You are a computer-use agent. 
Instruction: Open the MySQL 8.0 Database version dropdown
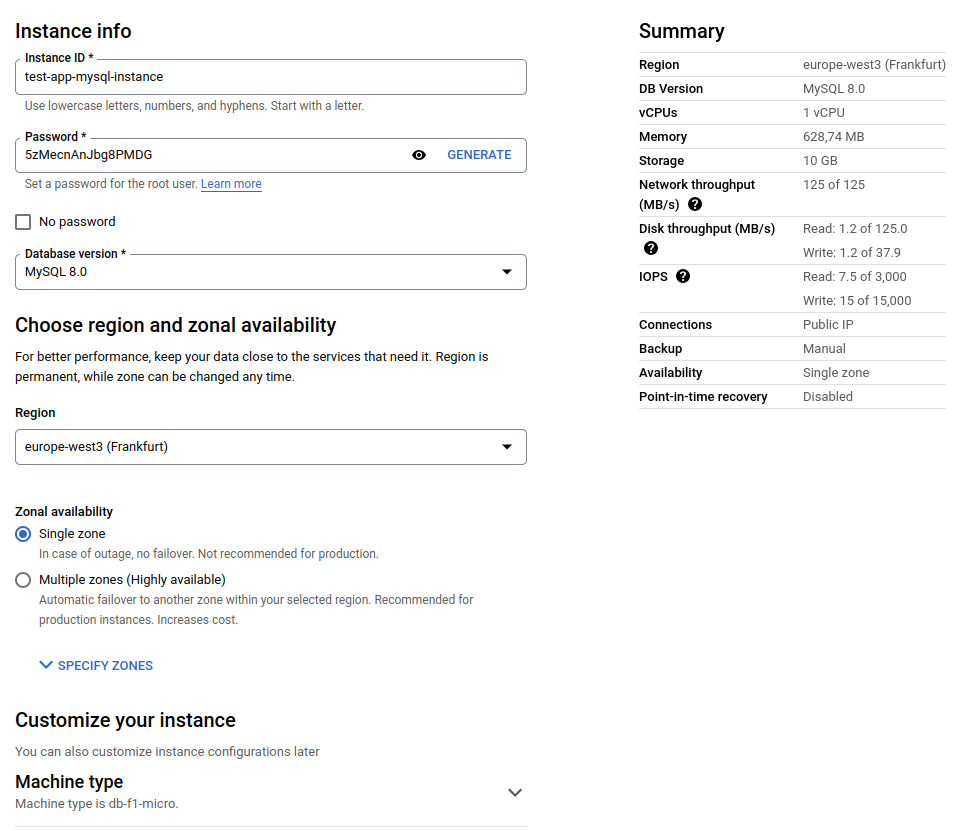click(270, 271)
